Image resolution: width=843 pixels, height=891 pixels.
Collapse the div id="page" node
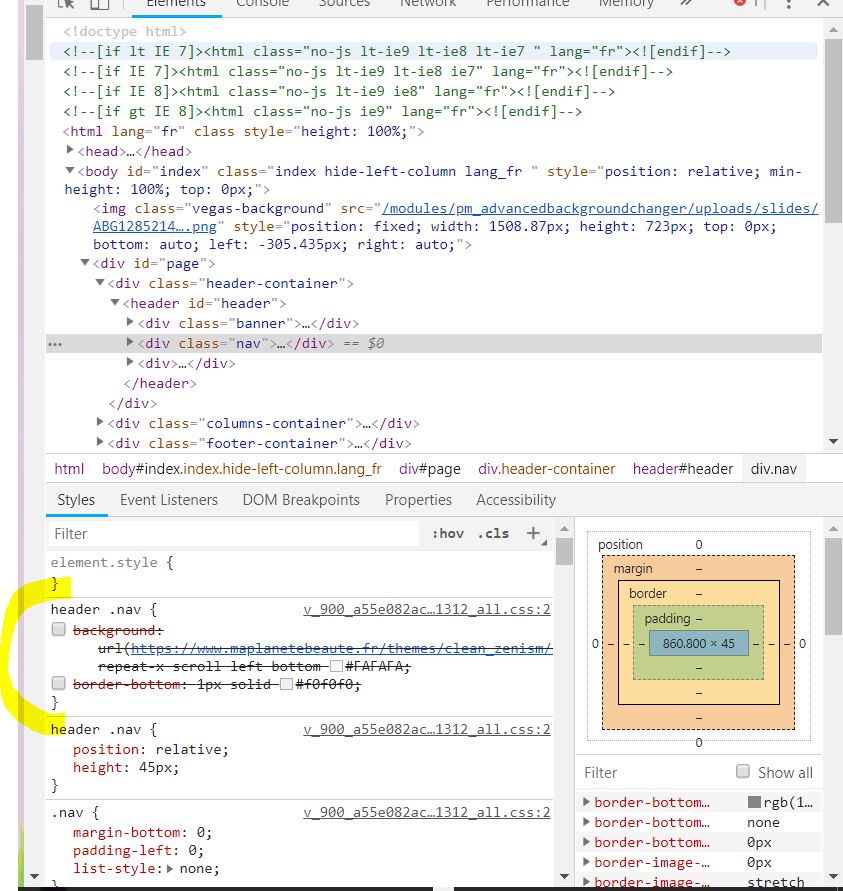[x=85, y=262]
